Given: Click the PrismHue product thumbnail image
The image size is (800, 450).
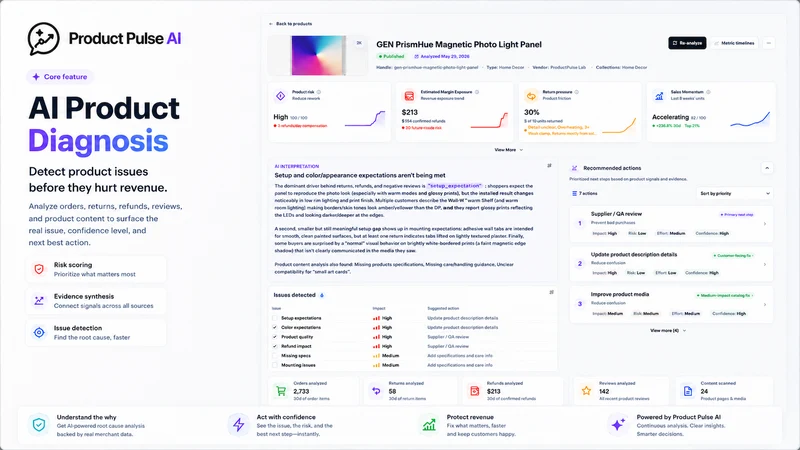Looking at the screenshot, I should pos(317,55).
